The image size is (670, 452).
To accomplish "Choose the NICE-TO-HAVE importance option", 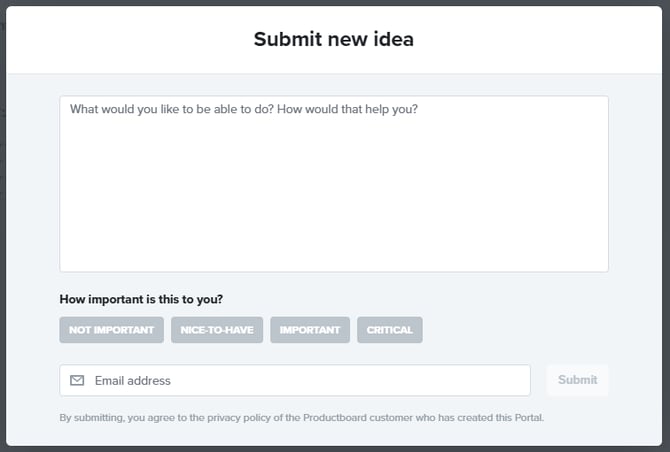I will click(x=217, y=330).
